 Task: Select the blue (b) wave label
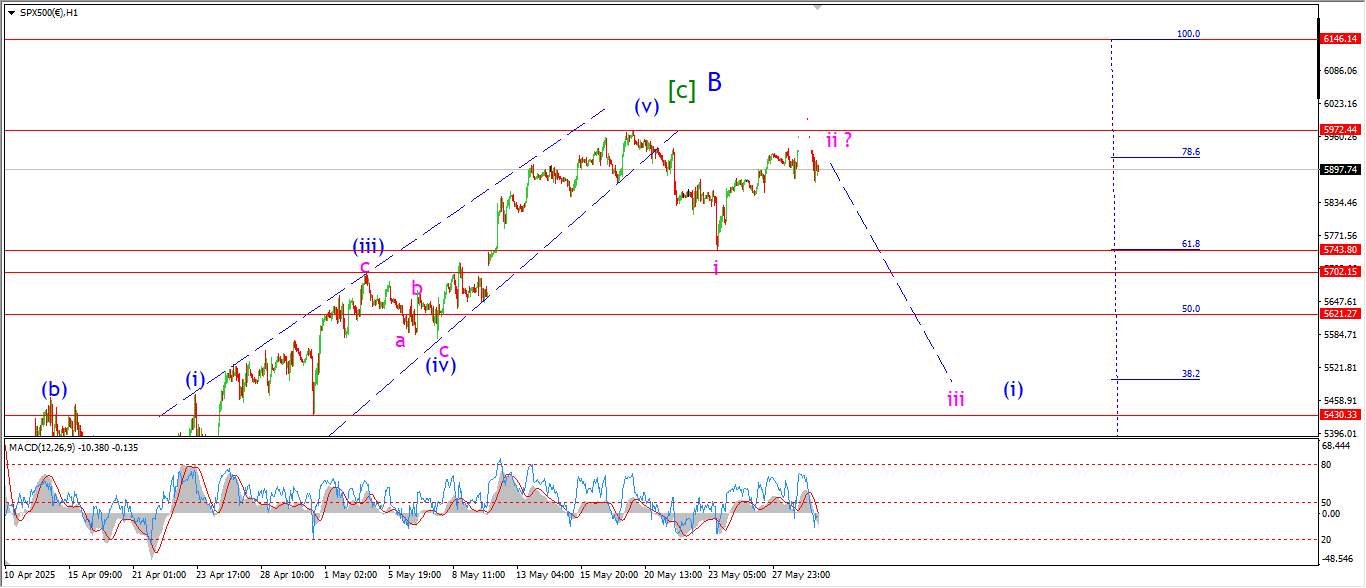click(54, 389)
